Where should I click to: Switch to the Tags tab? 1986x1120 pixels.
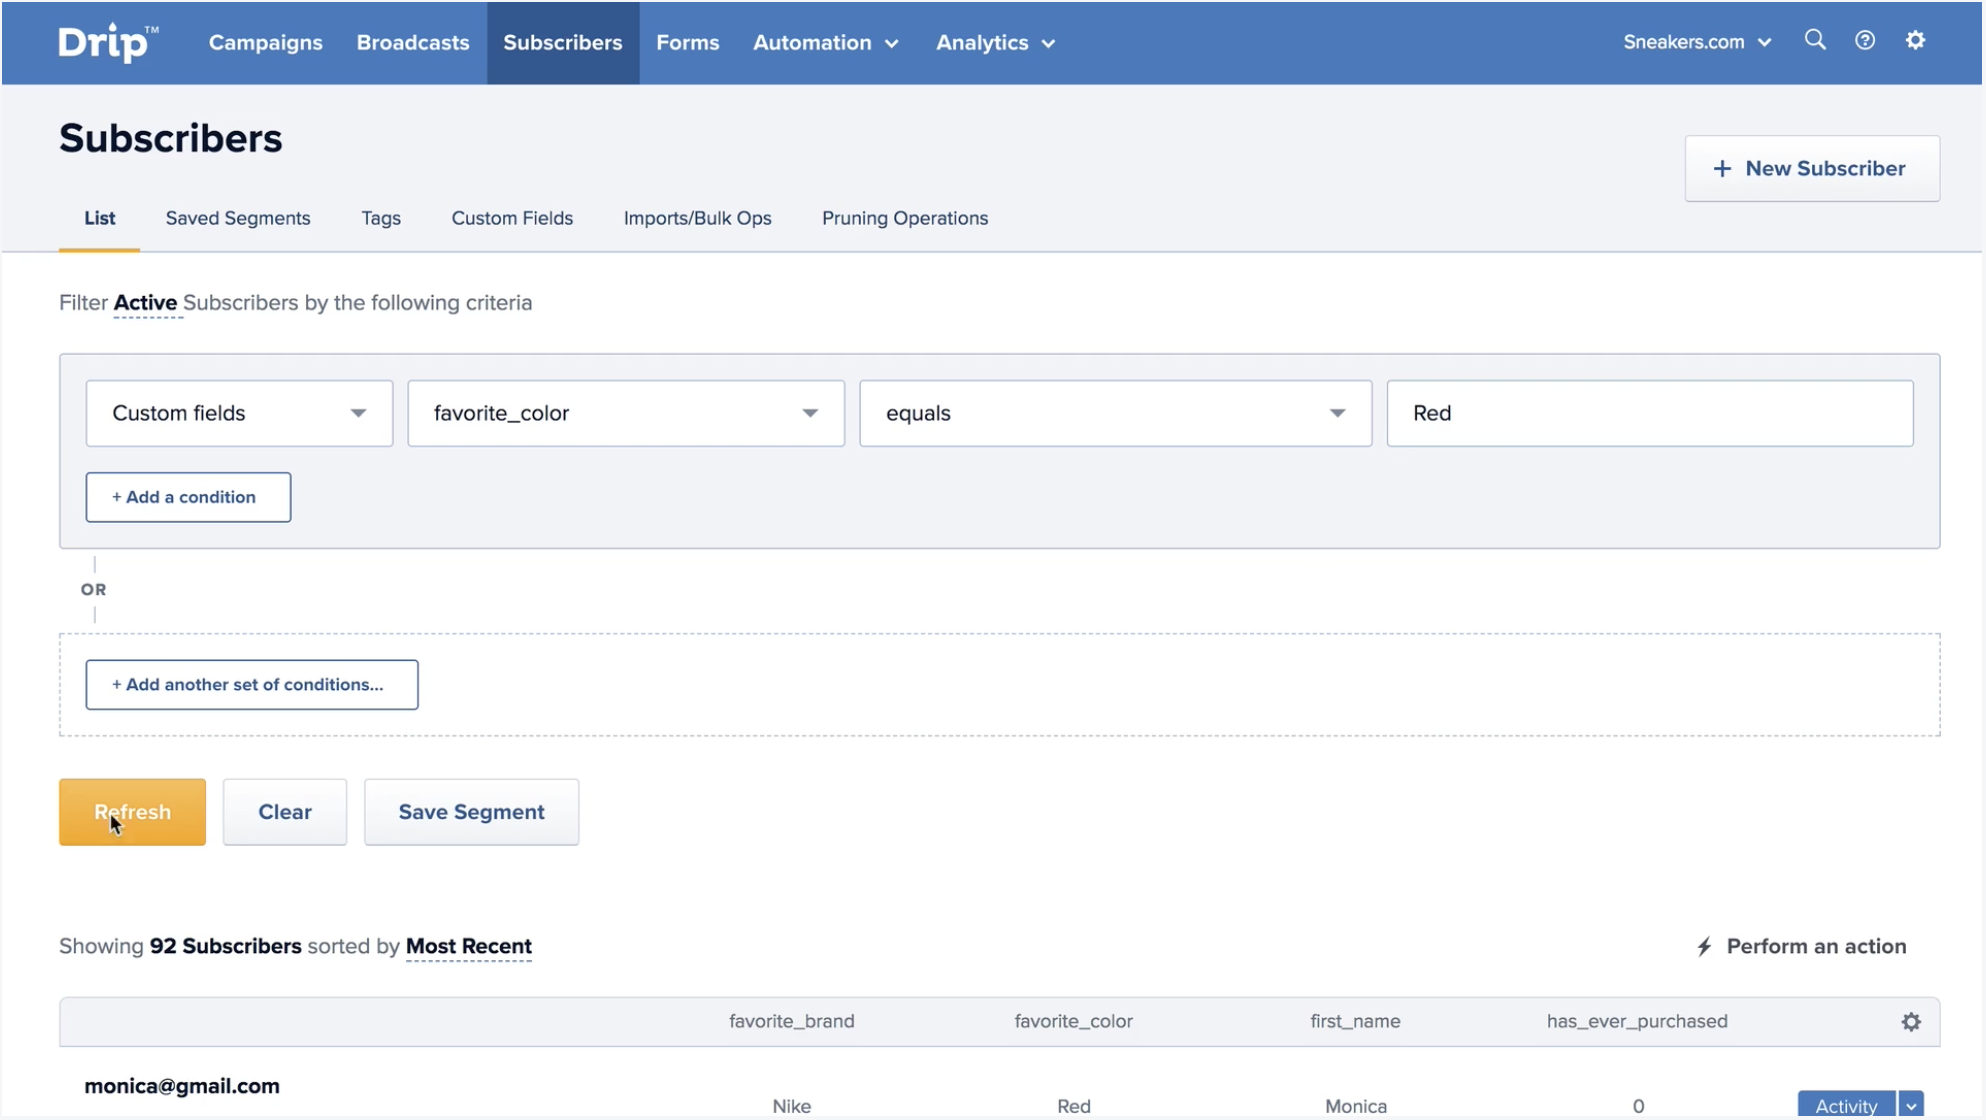point(379,217)
